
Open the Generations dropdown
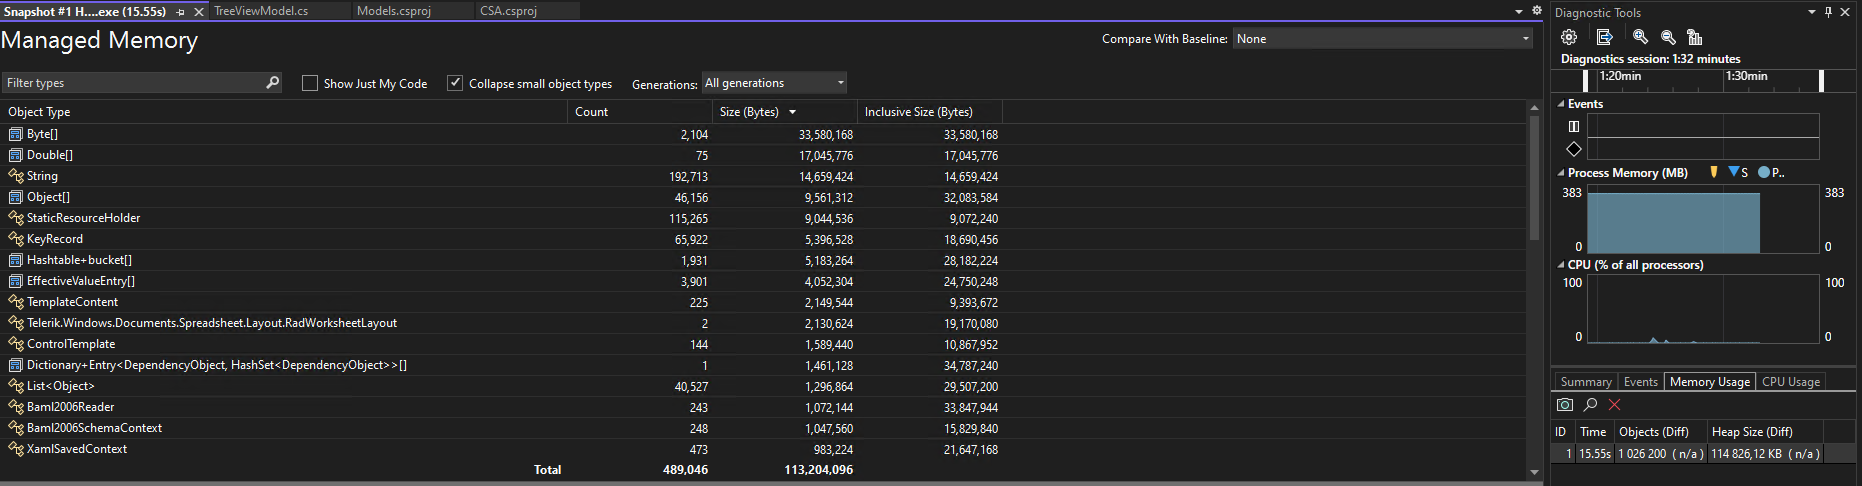click(775, 83)
